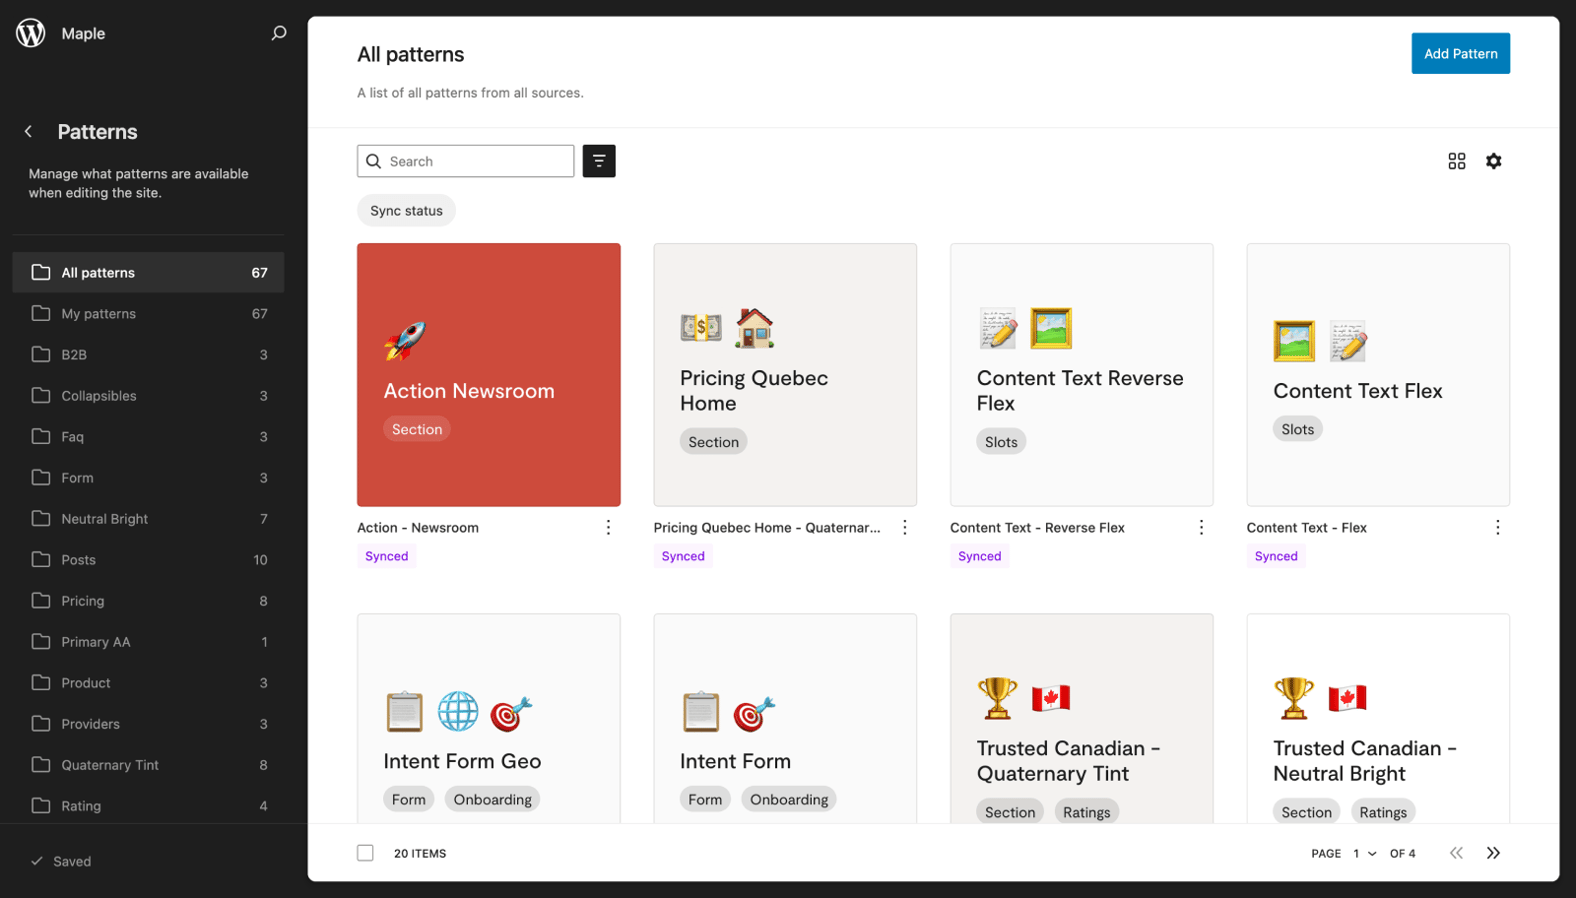
Task: Click the Add Pattern button
Action: coord(1460,54)
